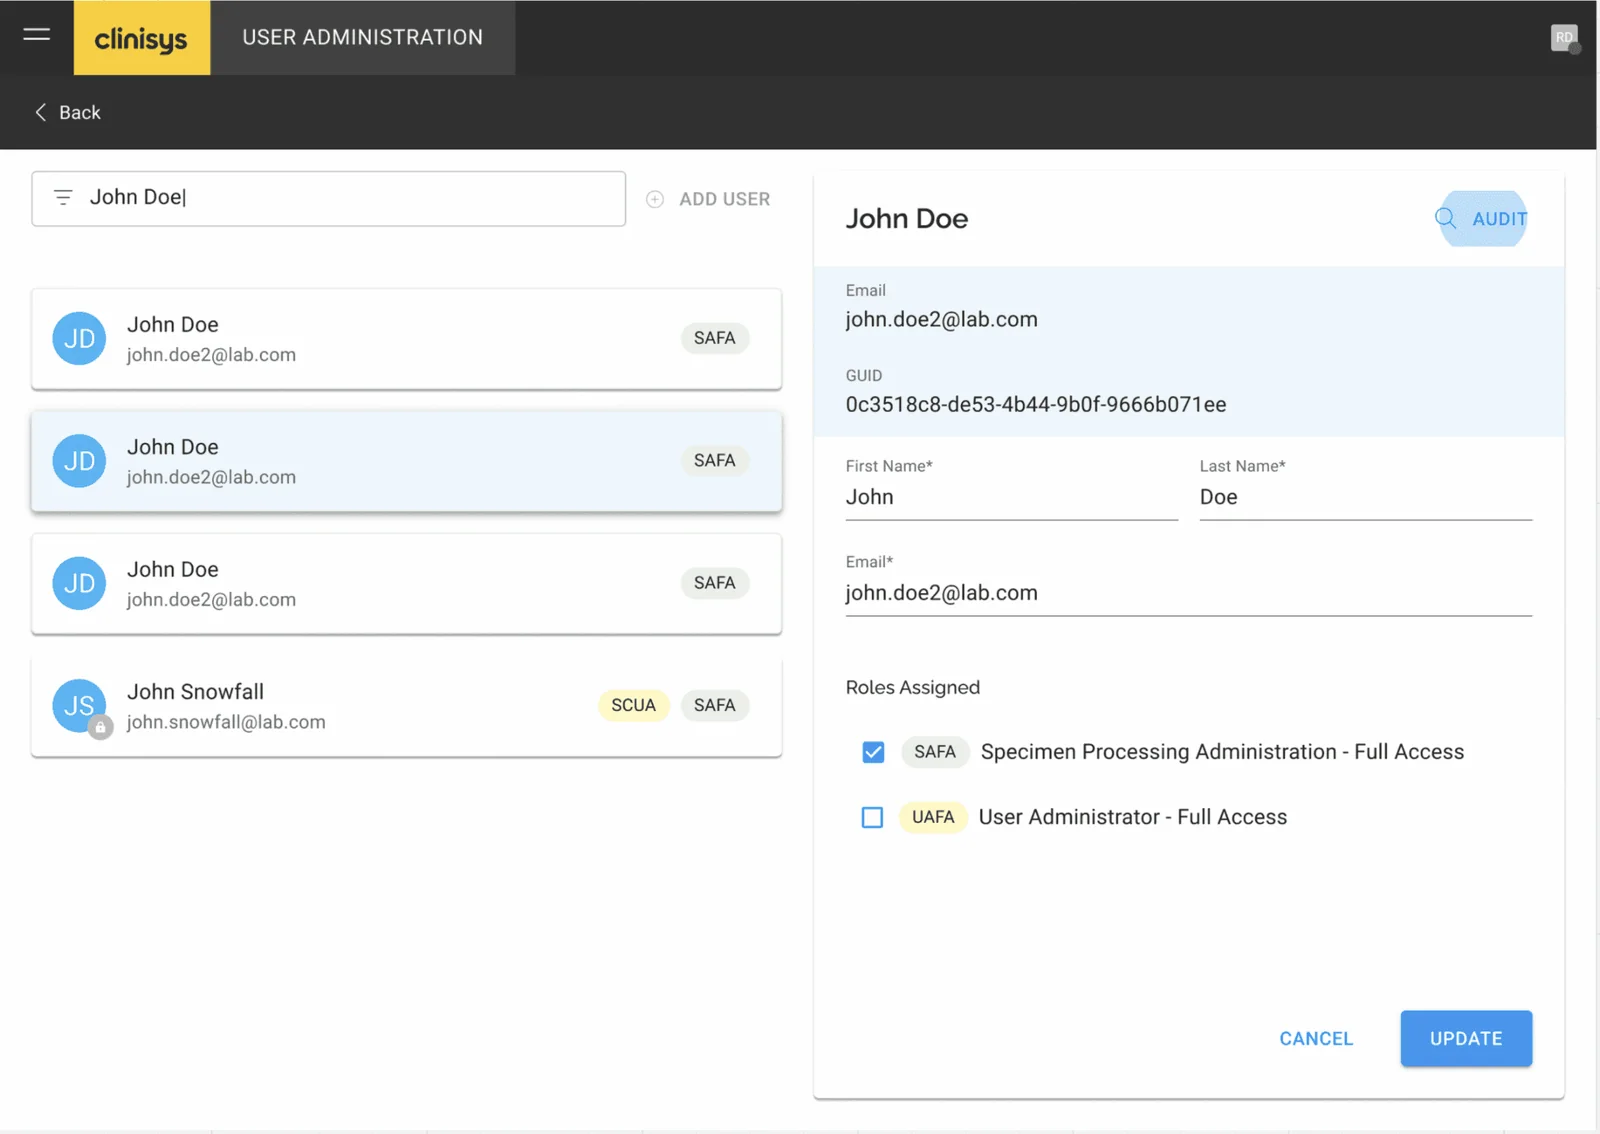Click the John Snowfall name text
Image resolution: width=1600 pixels, height=1134 pixels.
pos(195,691)
